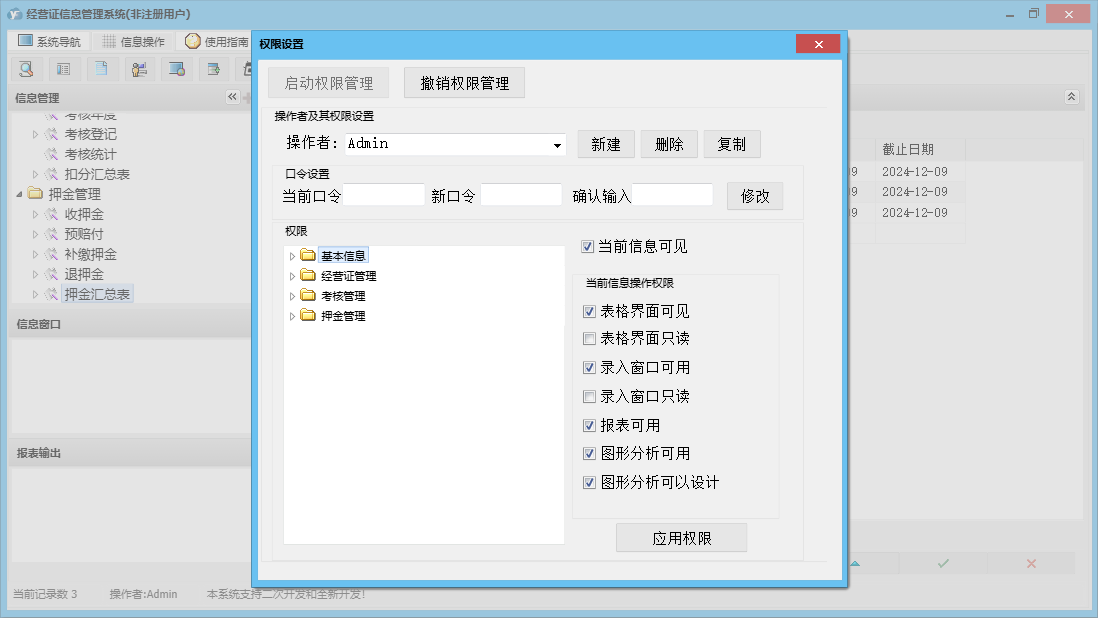This screenshot has width=1098, height=618.
Task: Click the red X cancel icon in main window
Action: coord(1031,563)
